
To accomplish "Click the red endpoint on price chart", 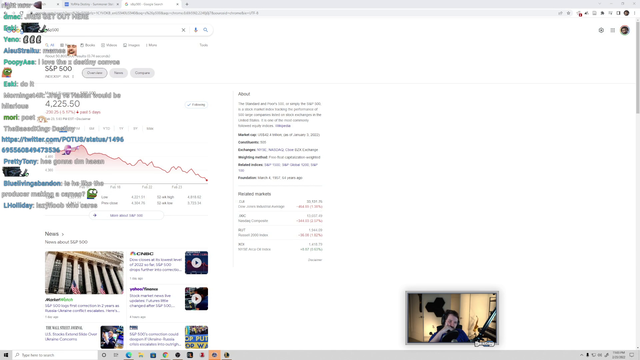I will point(207,180).
